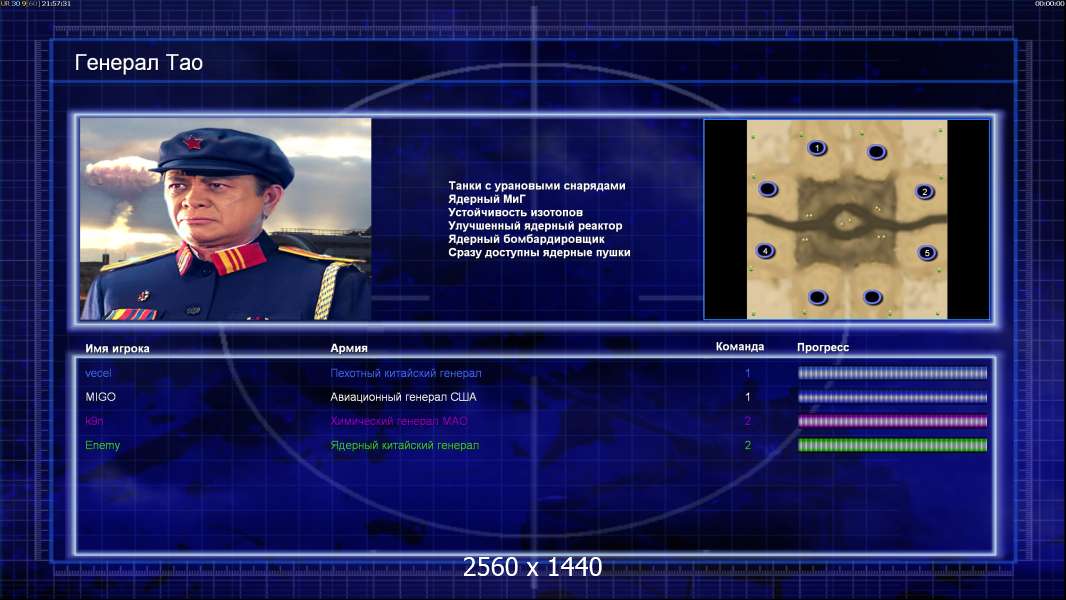This screenshot has width=1066, height=600.
Task: Click the clock readout '21:57:31'
Action: (x=56, y=3)
